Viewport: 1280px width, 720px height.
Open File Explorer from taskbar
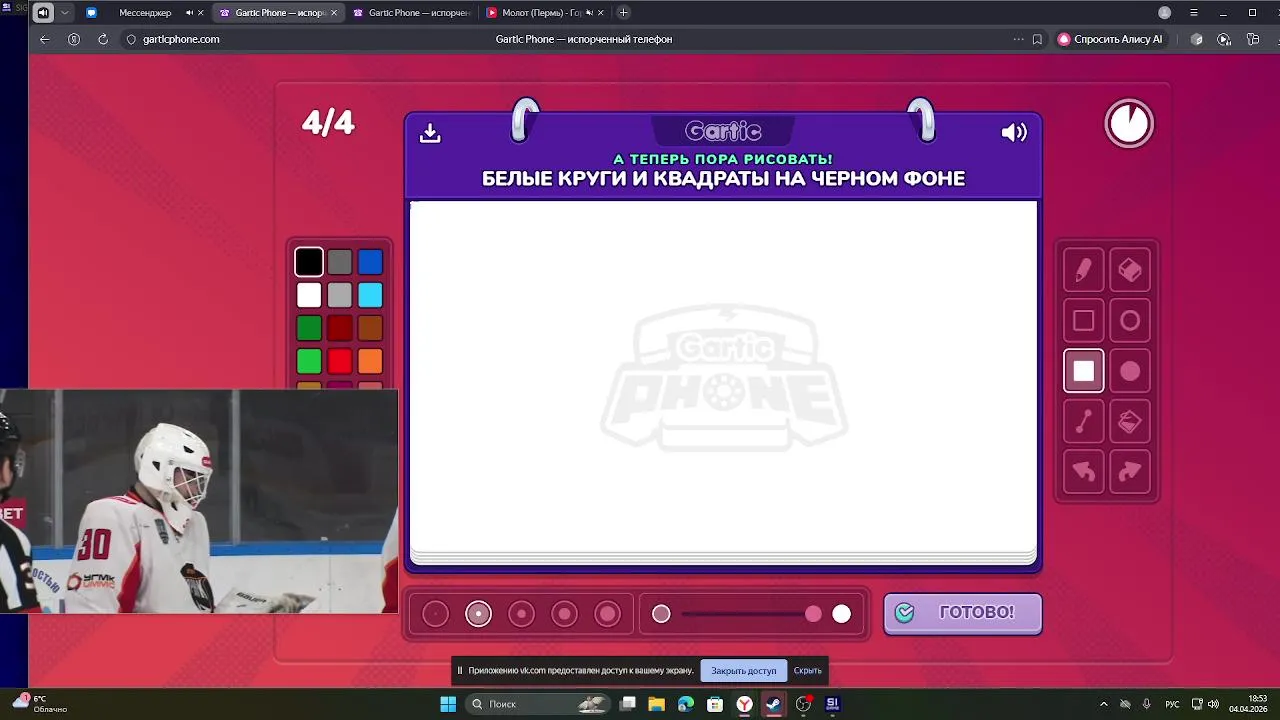click(x=656, y=704)
